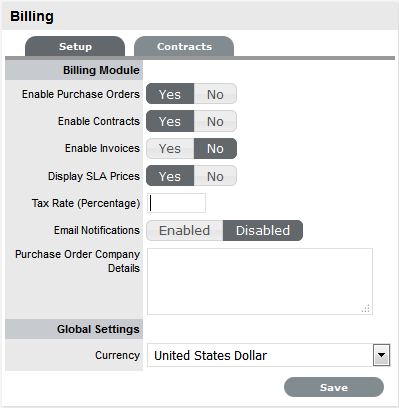This screenshot has height=408, width=399.
Task: Click the Global Settings section header
Action: click(x=74, y=329)
